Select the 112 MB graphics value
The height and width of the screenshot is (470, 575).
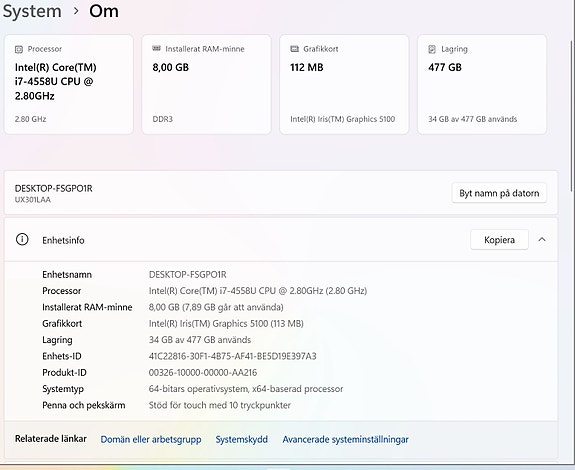(x=307, y=67)
